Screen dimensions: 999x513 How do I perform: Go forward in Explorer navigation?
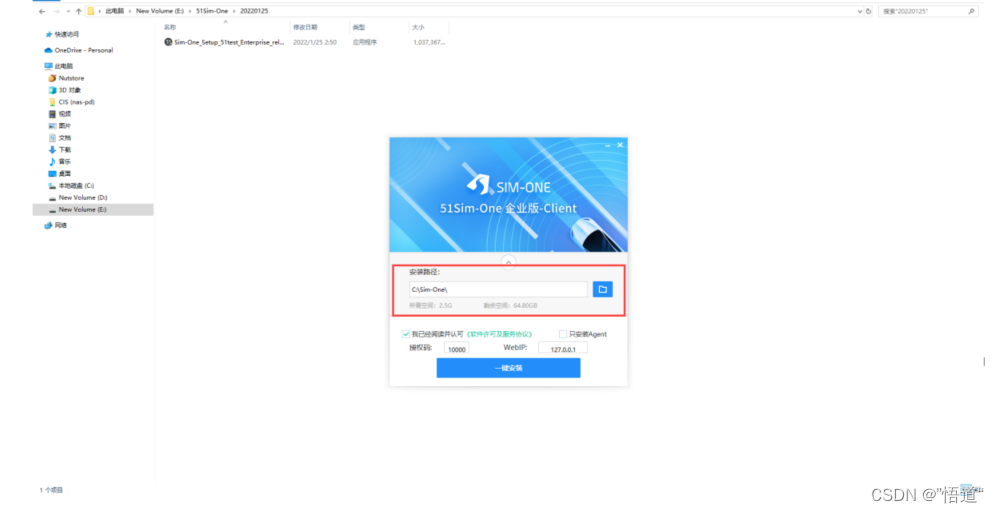56,11
